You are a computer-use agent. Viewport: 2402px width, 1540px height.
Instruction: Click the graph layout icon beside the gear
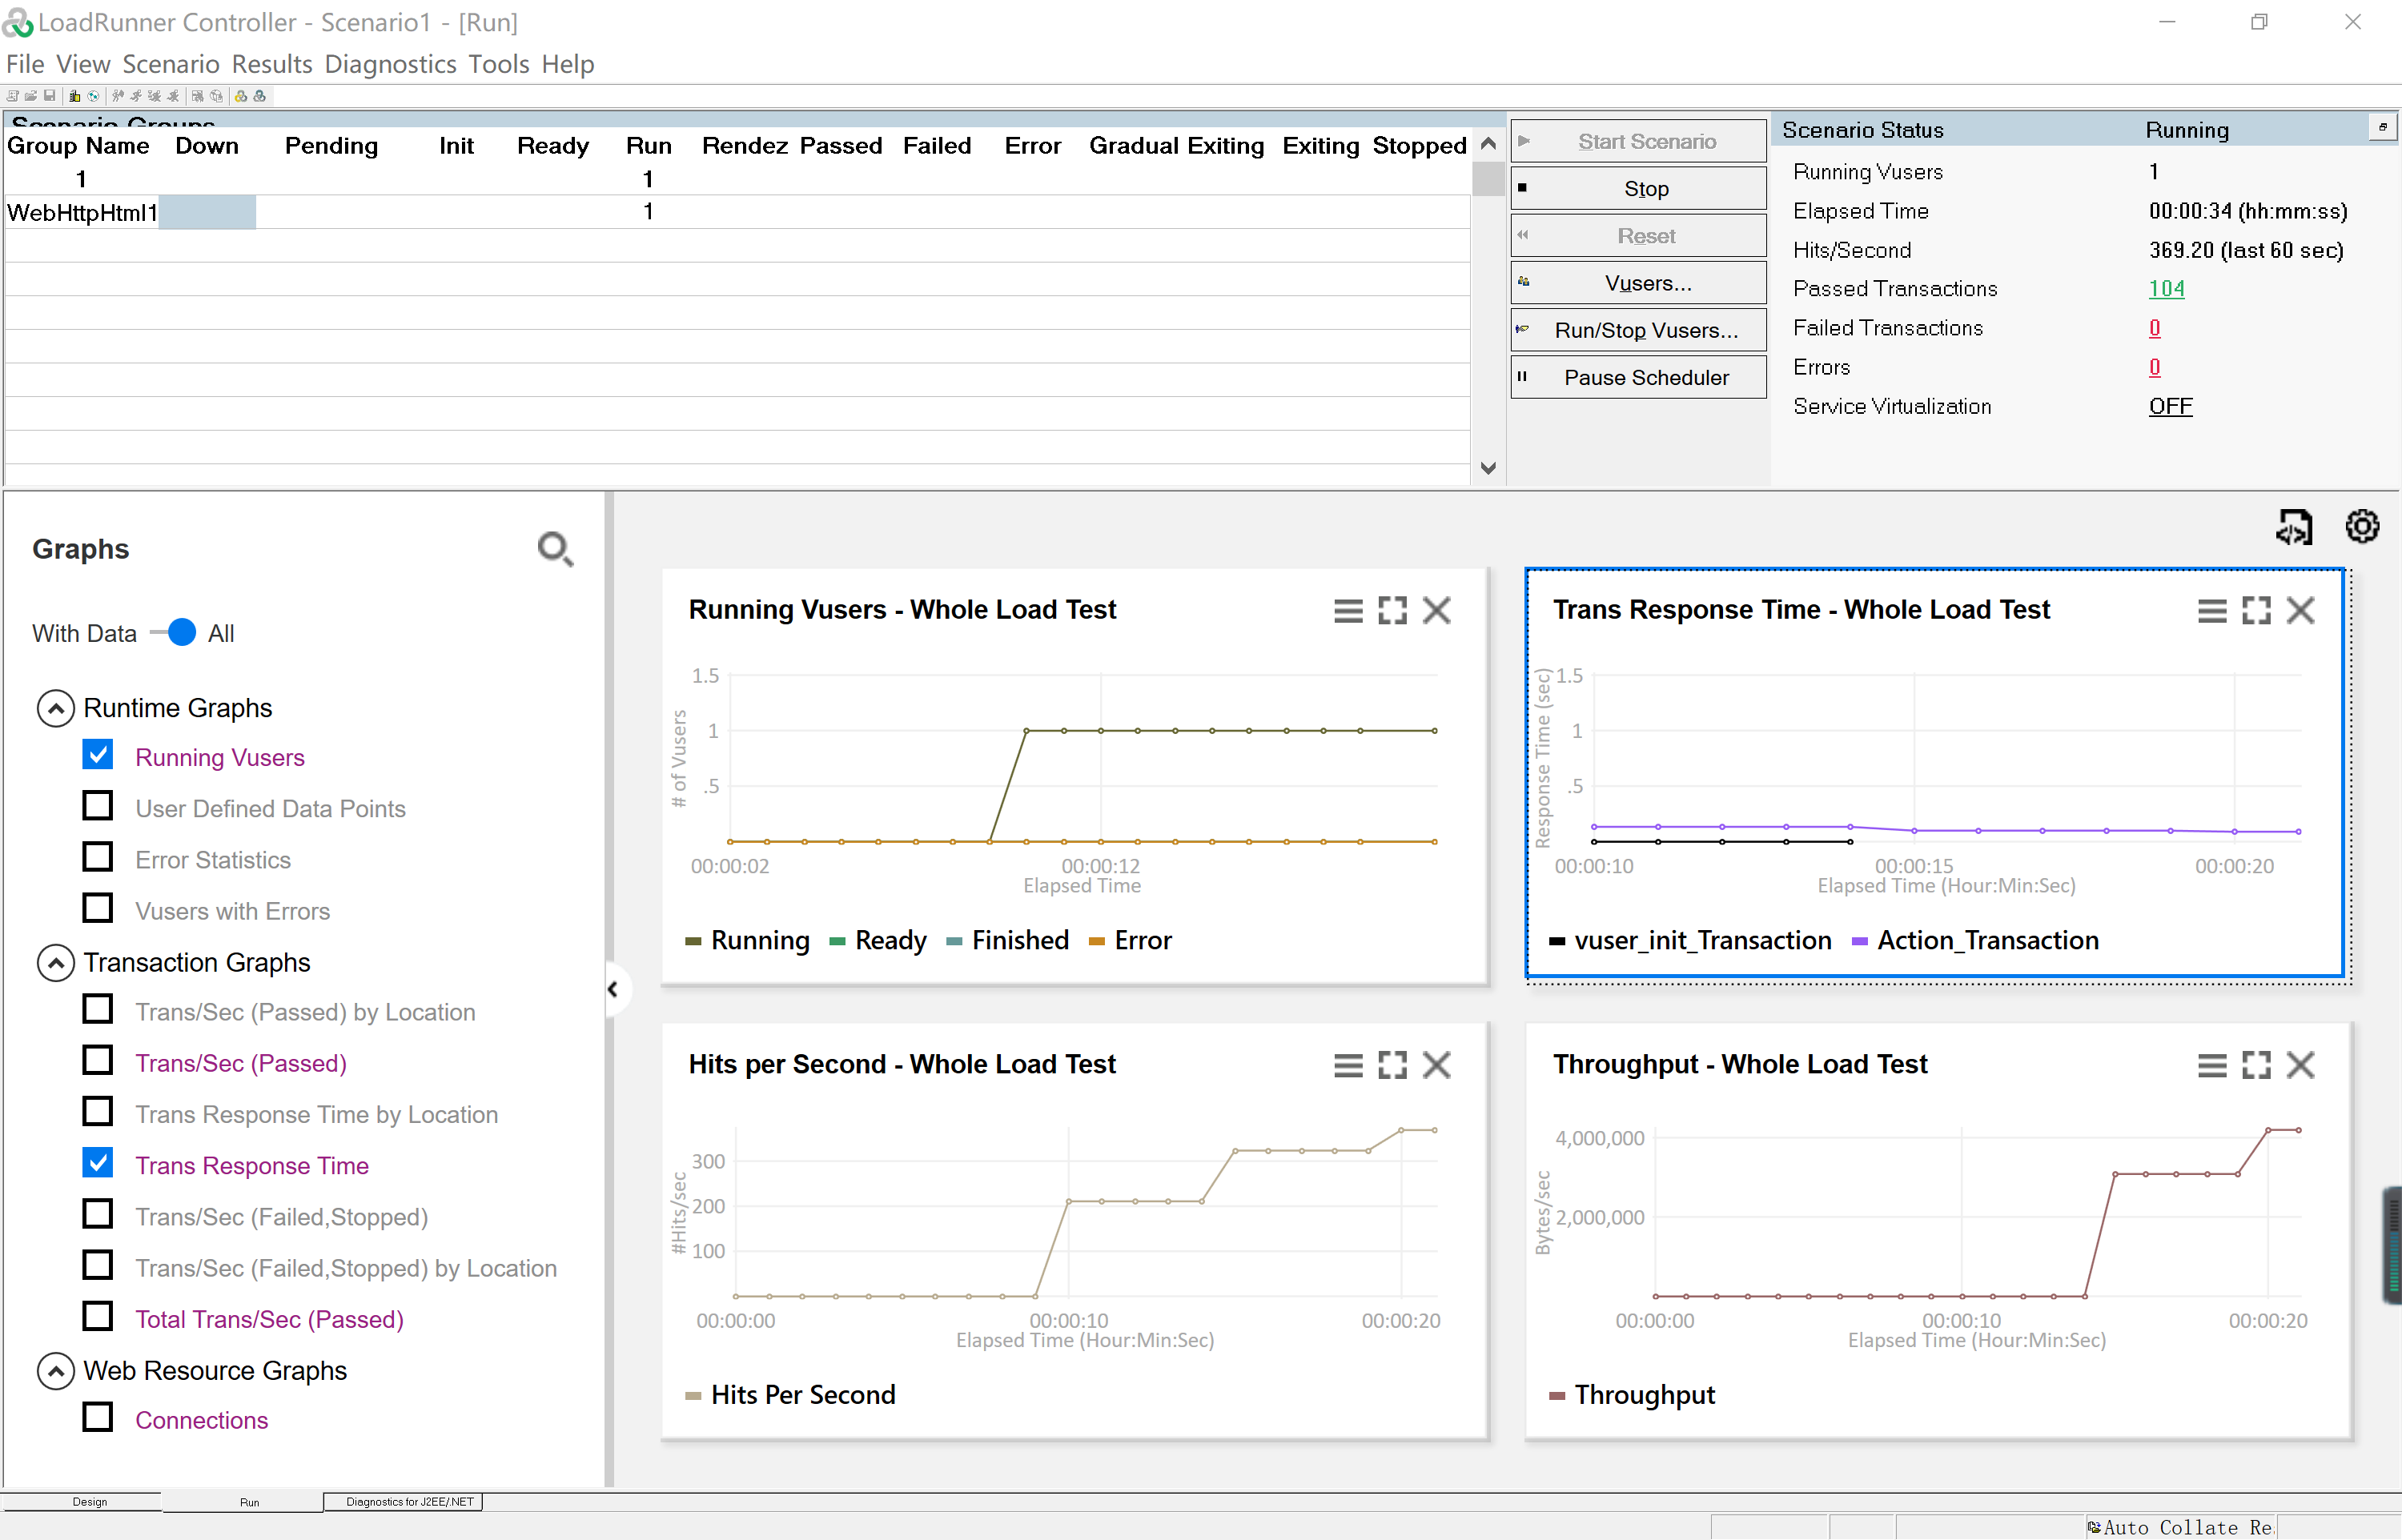click(2294, 526)
